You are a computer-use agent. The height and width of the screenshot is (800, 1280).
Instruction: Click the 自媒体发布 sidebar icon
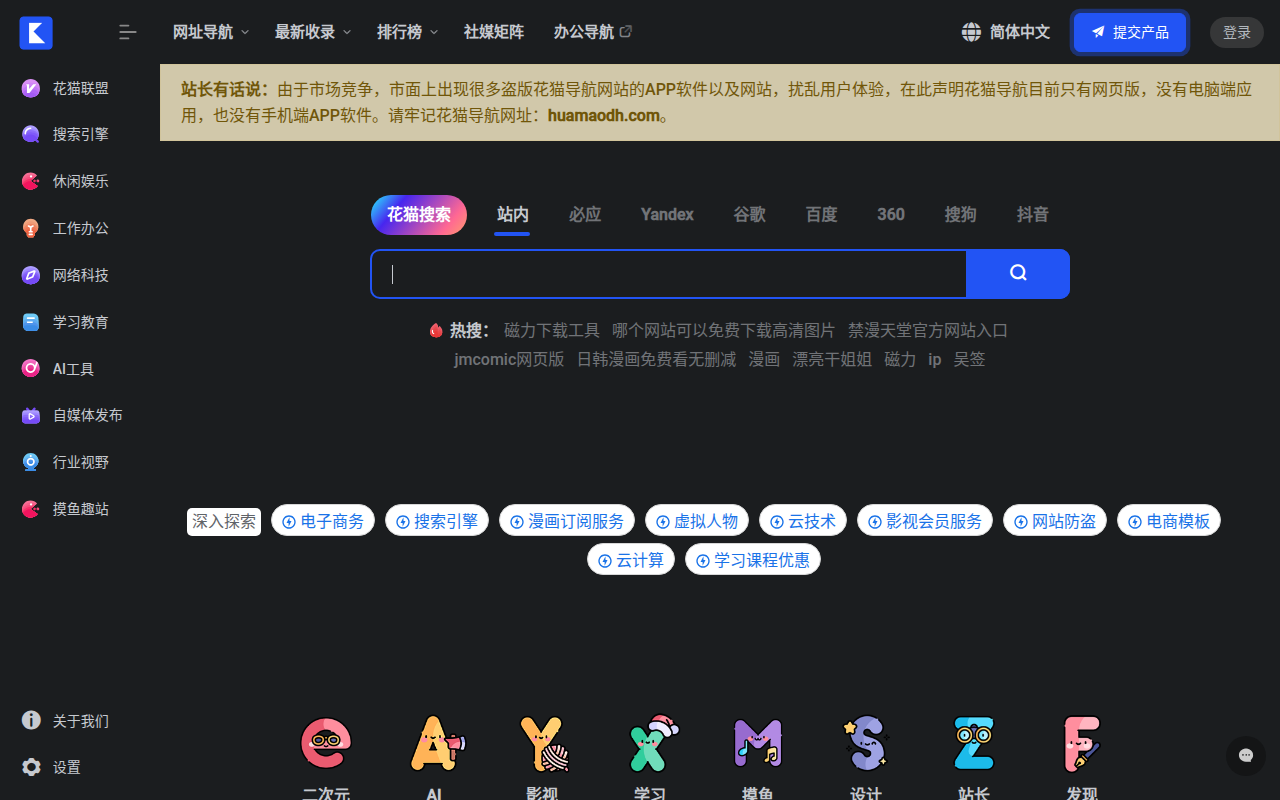pos(30,415)
